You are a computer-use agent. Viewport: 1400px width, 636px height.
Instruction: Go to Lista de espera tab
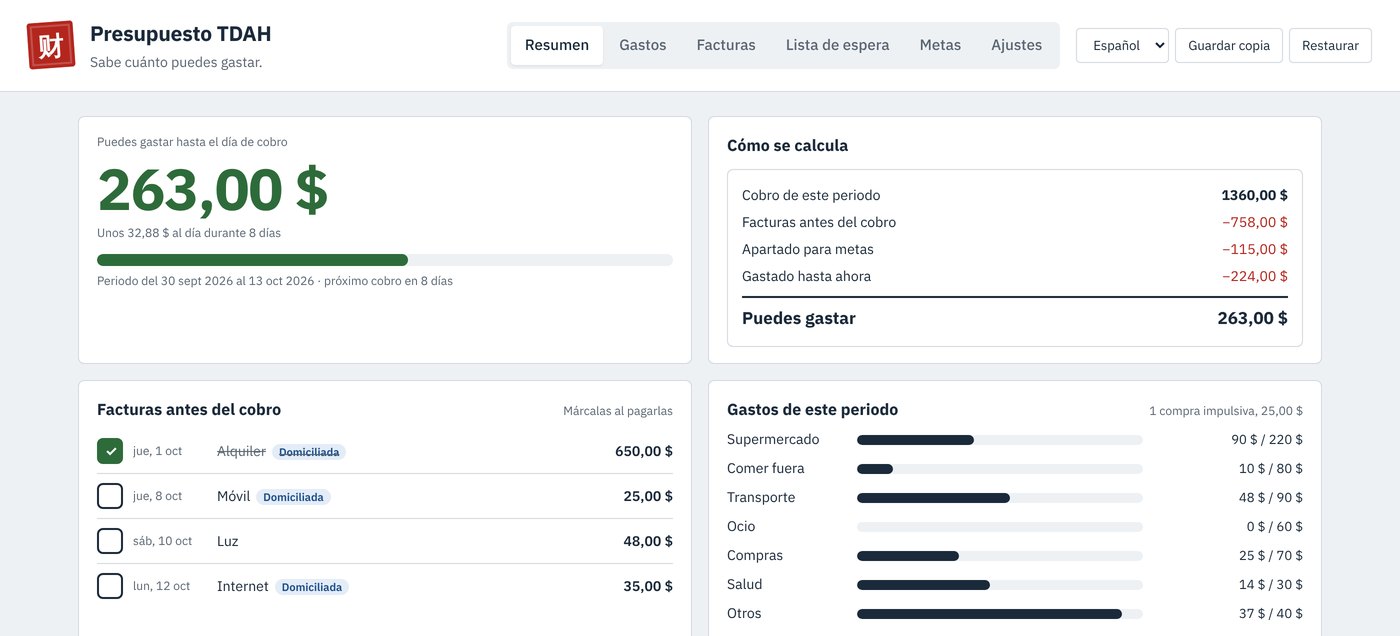(837, 45)
